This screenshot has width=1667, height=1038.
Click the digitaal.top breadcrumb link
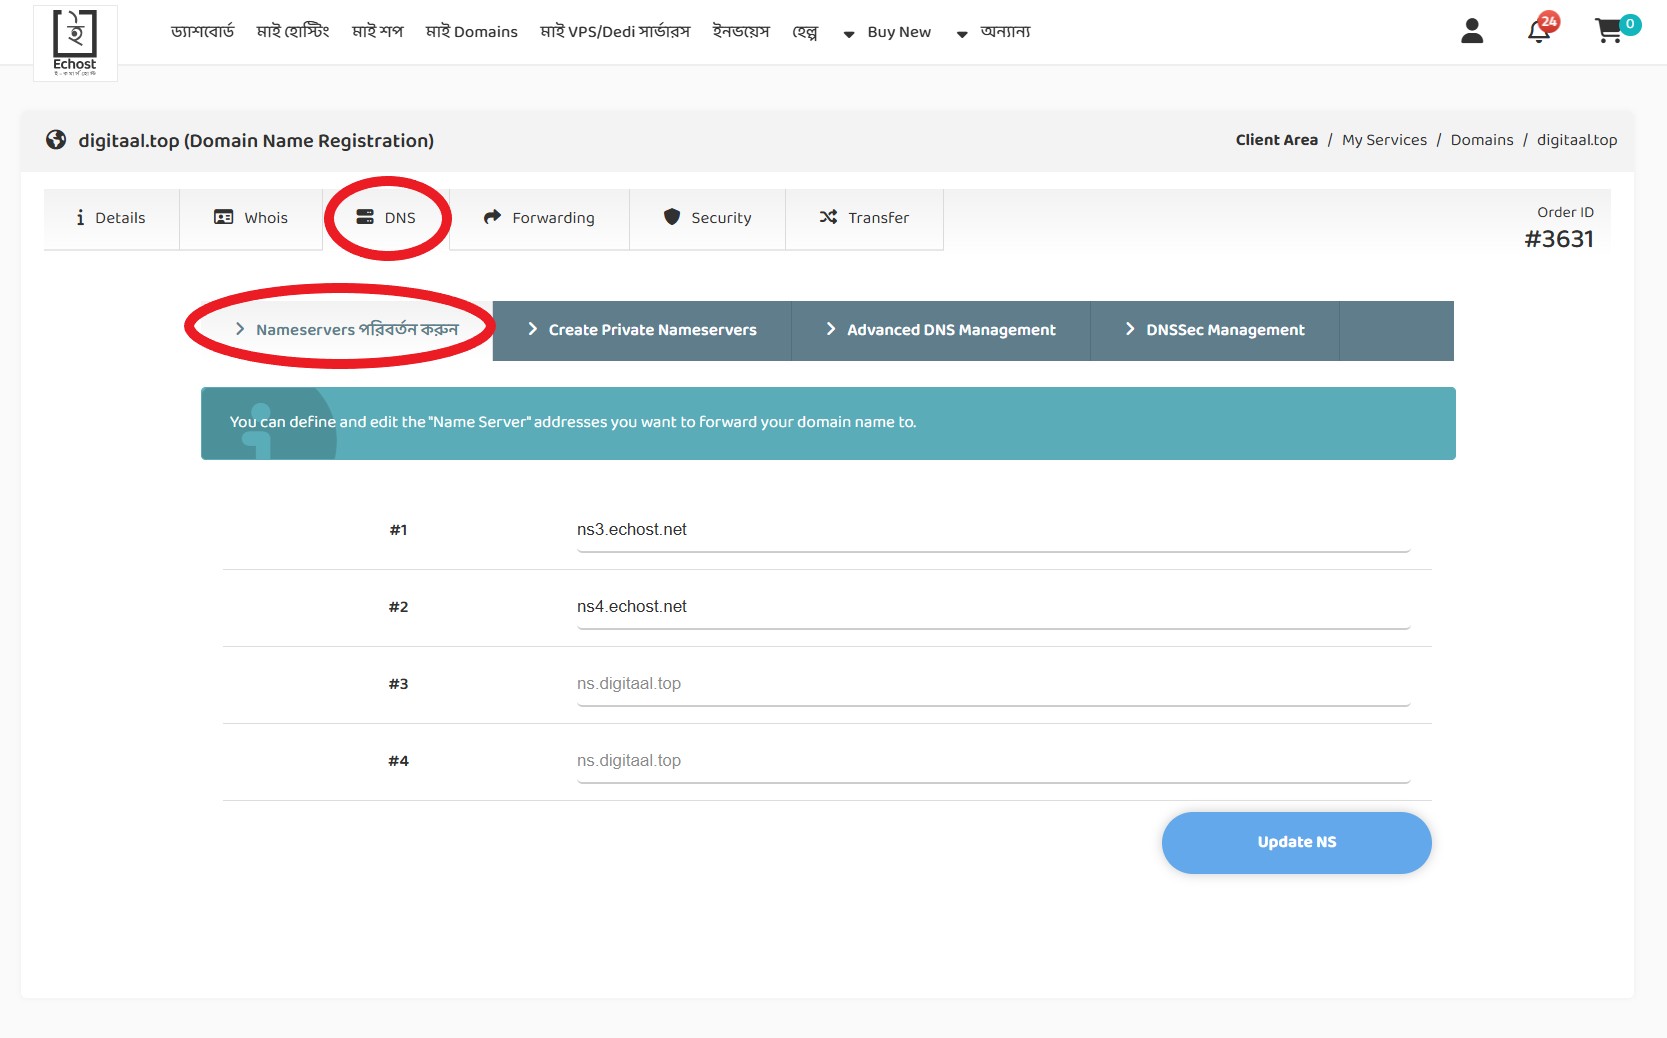click(x=1577, y=140)
